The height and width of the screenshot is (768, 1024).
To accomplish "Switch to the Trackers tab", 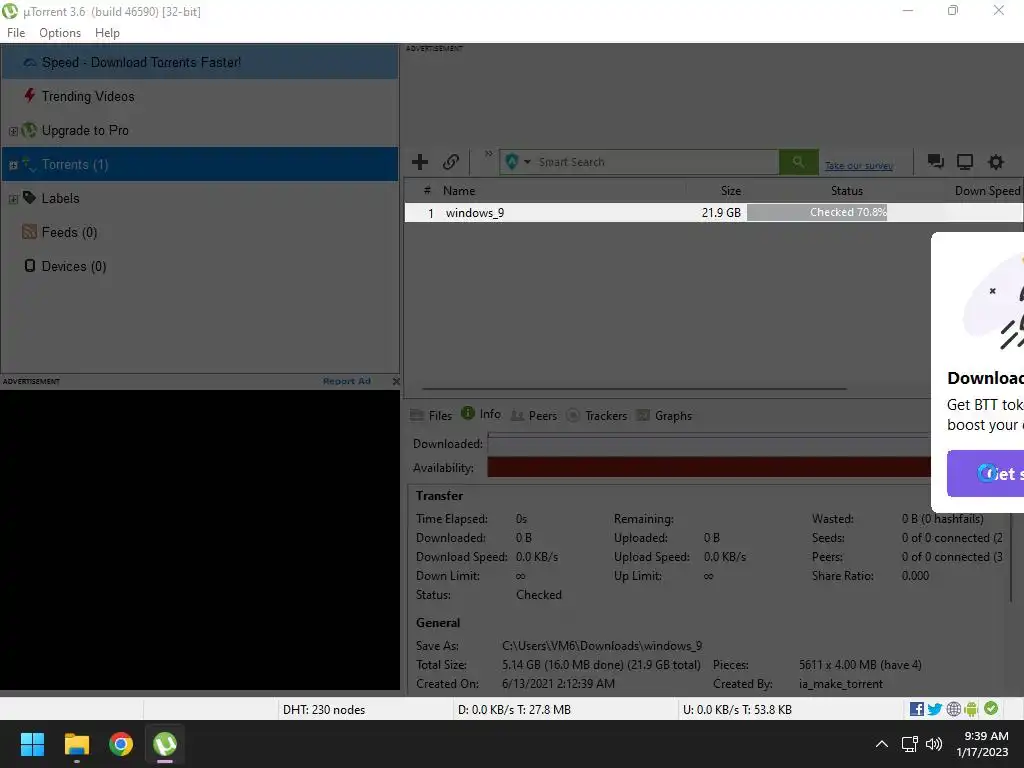I will coord(597,415).
